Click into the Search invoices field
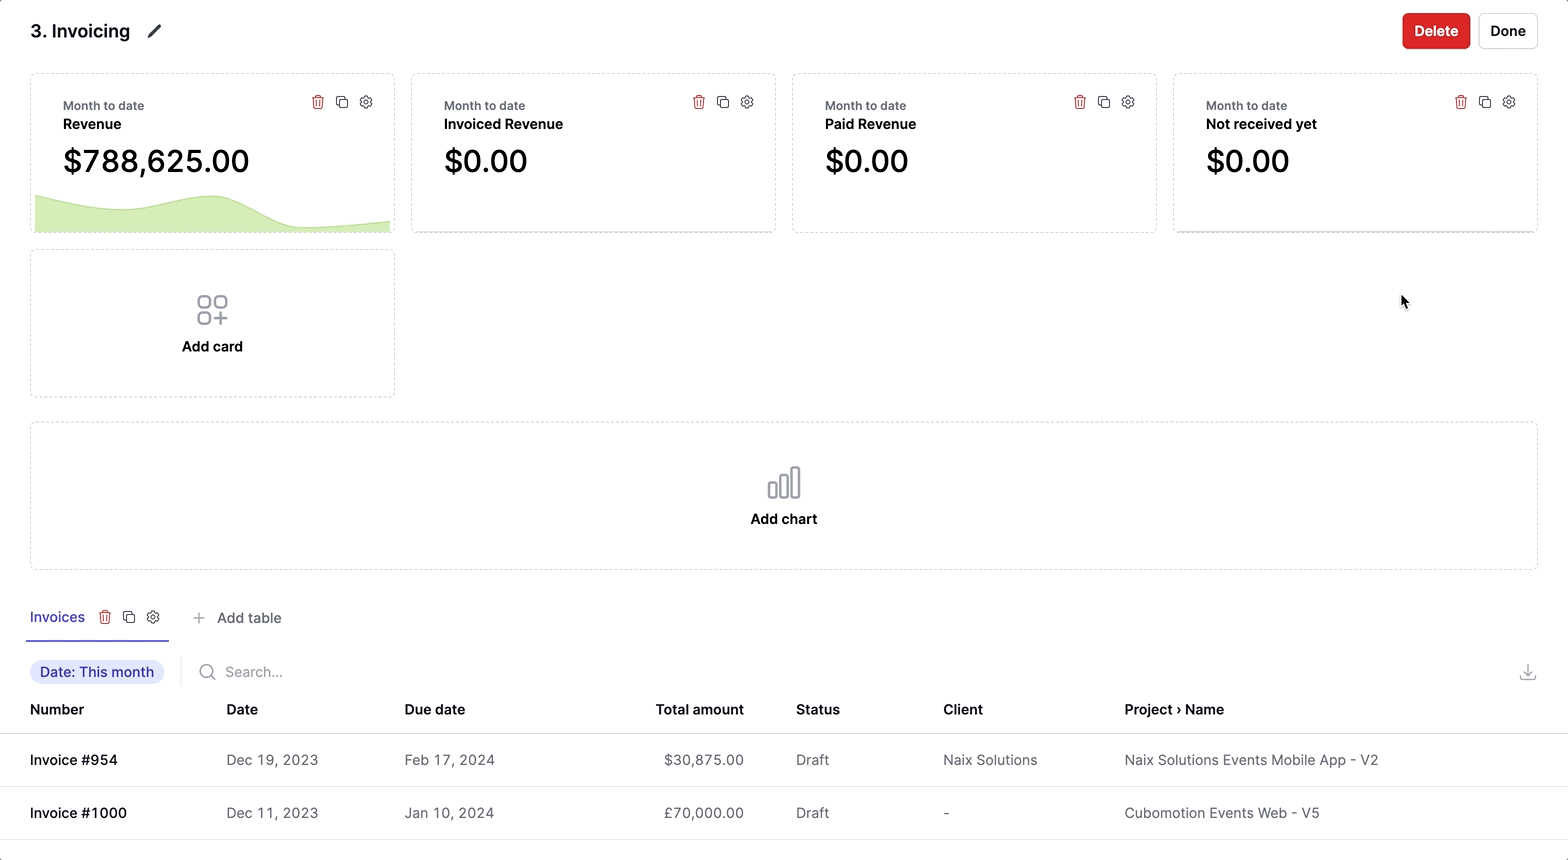The height and width of the screenshot is (860, 1568). click(x=300, y=672)
